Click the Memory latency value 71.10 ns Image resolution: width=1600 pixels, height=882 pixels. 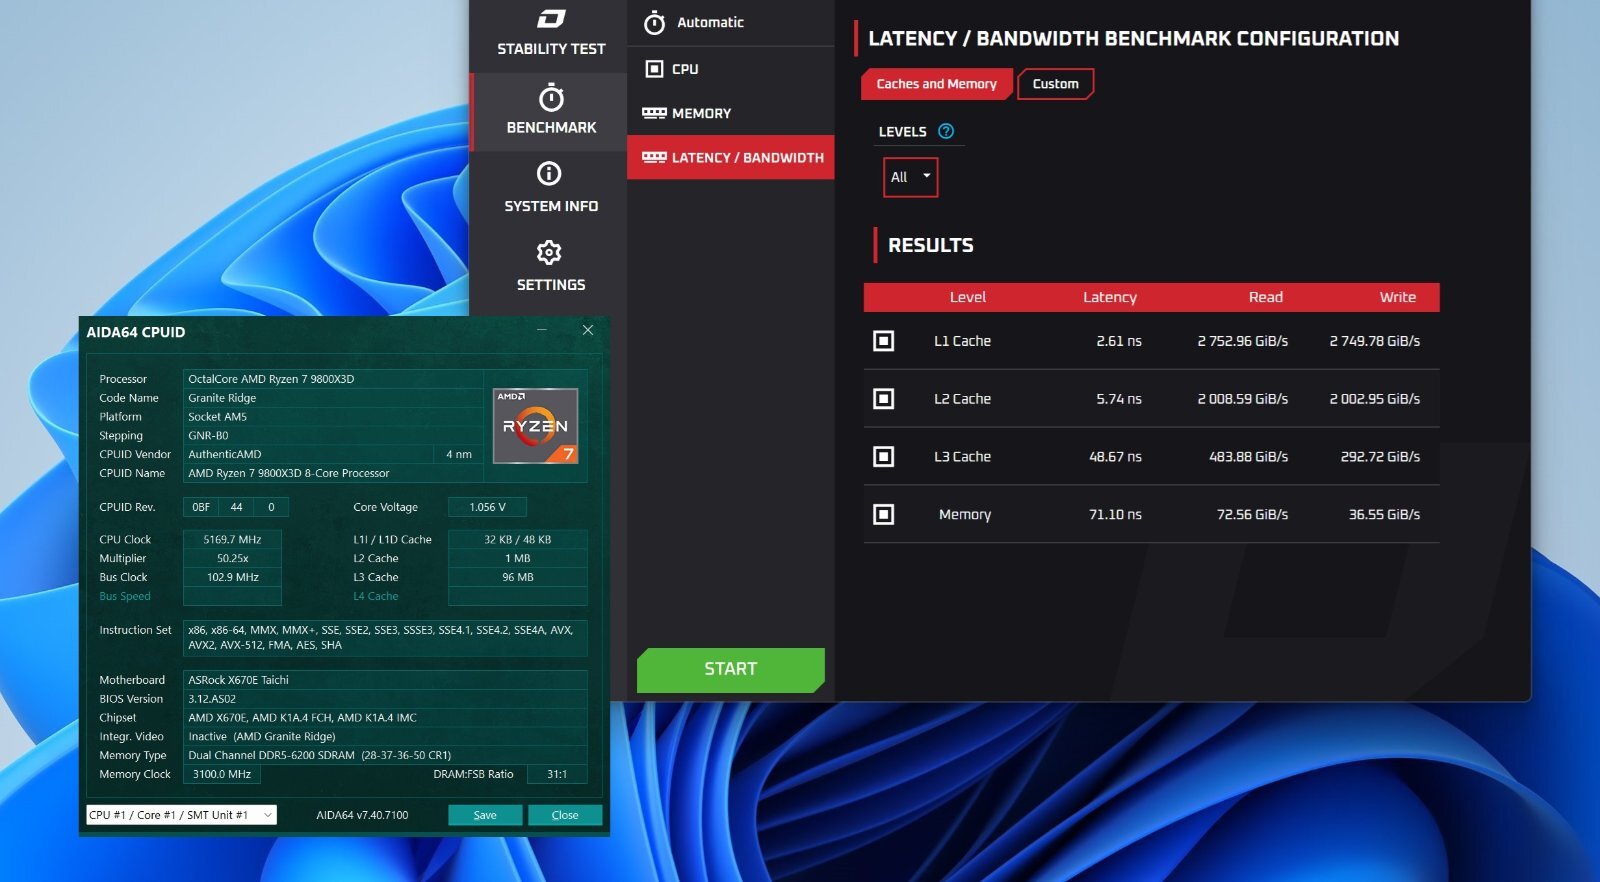click(1115, 514)
